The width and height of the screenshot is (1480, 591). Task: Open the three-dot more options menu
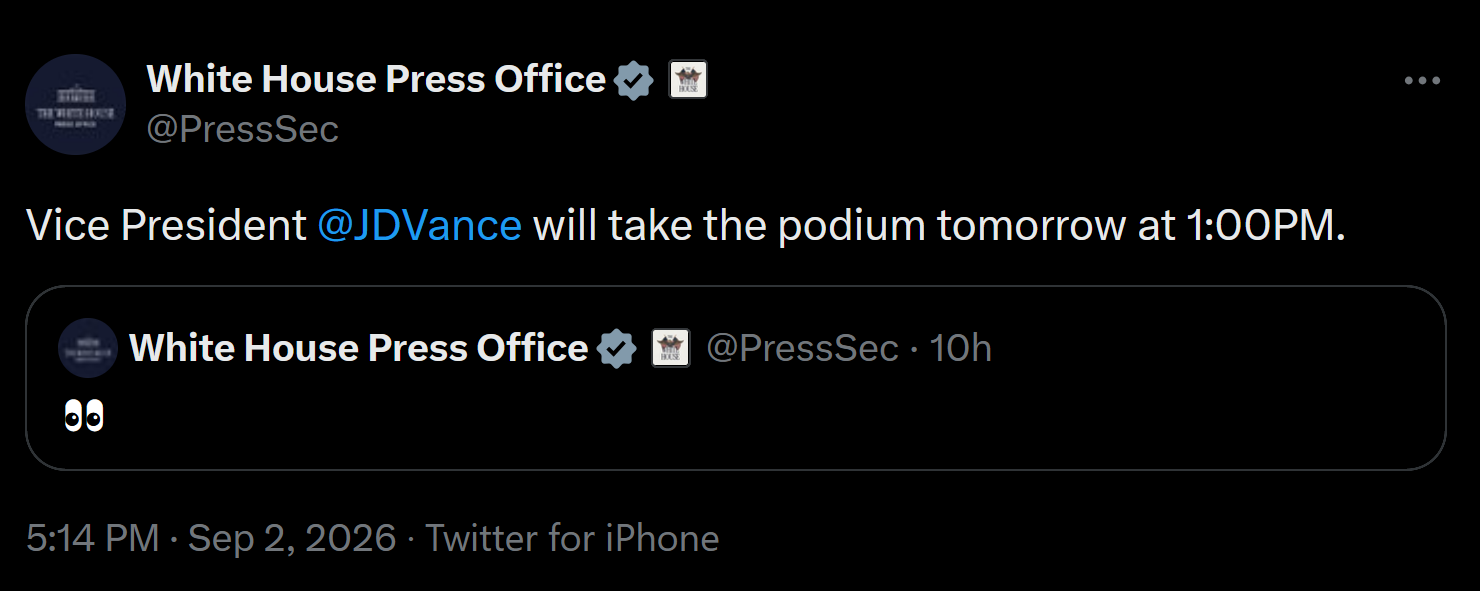tap(1422, 81)
